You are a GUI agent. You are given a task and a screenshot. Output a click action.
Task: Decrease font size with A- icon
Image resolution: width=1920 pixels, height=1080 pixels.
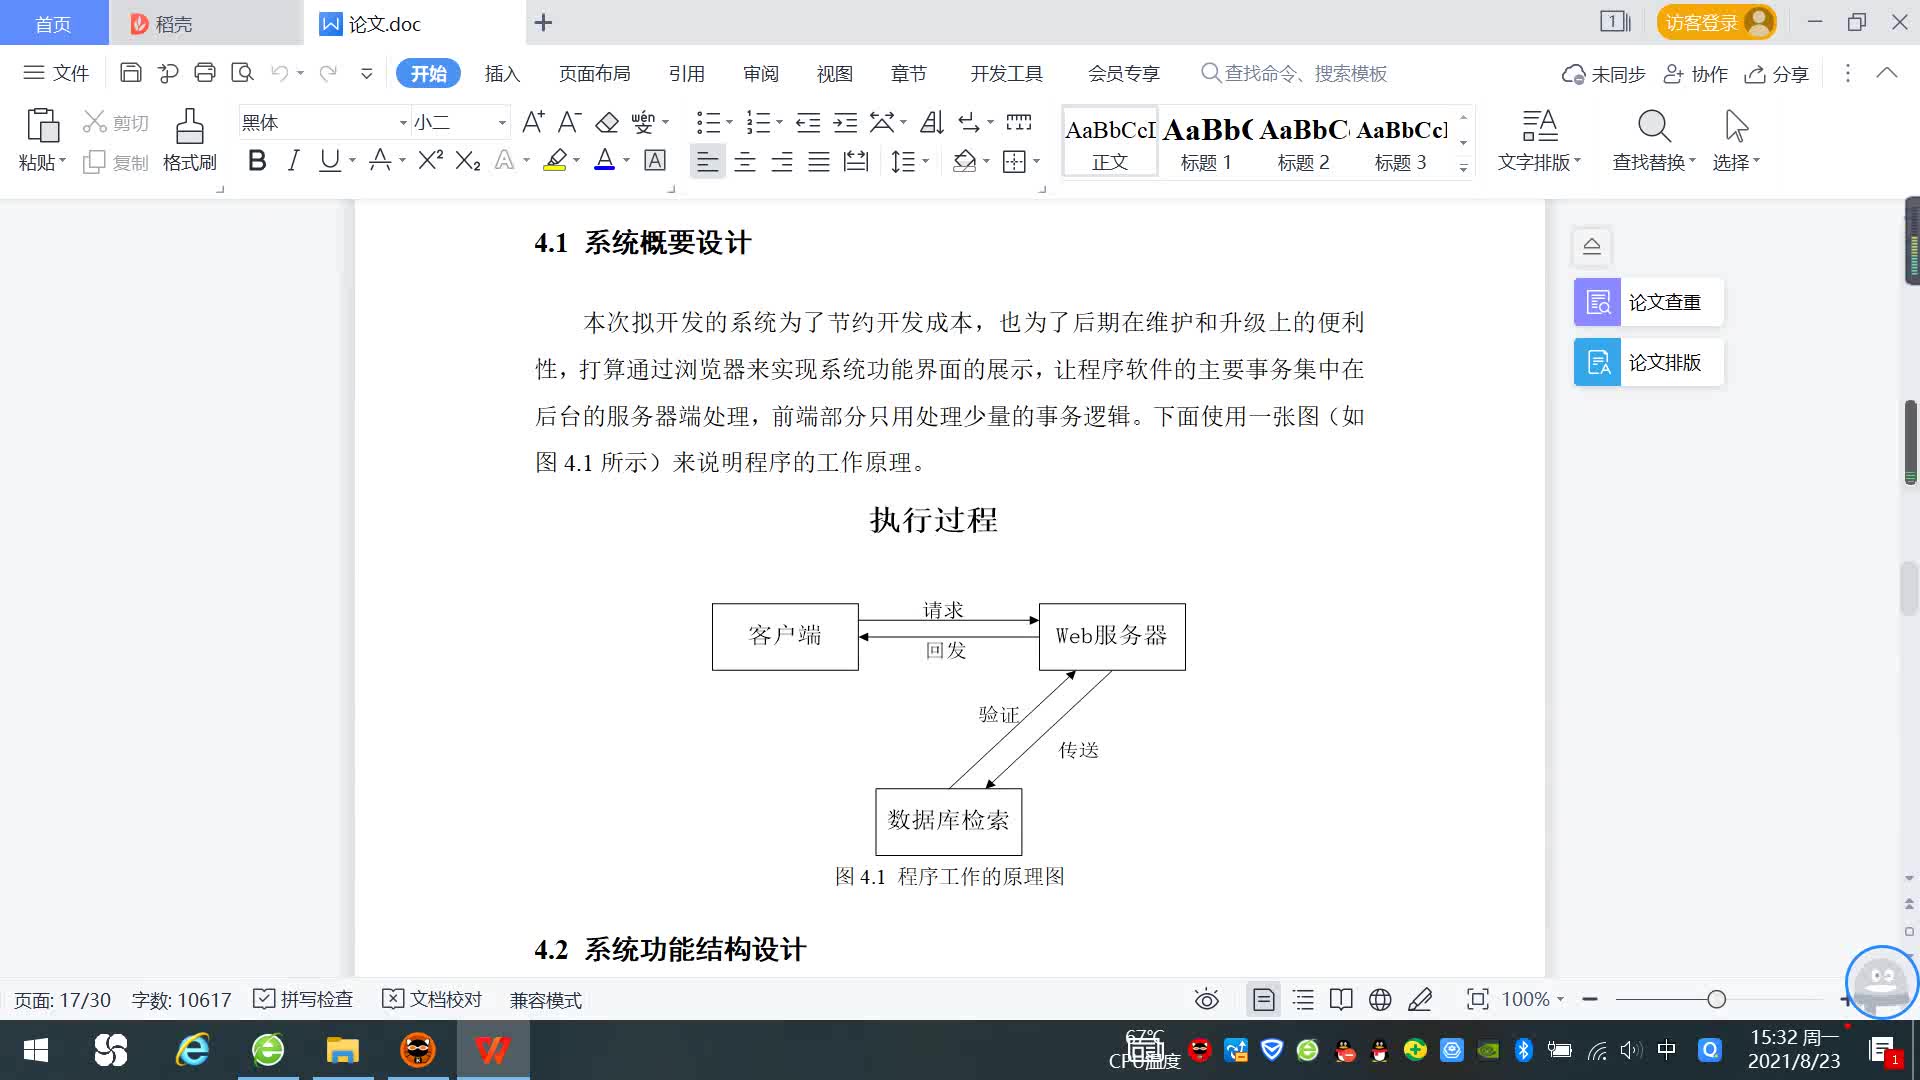[570, 122]
